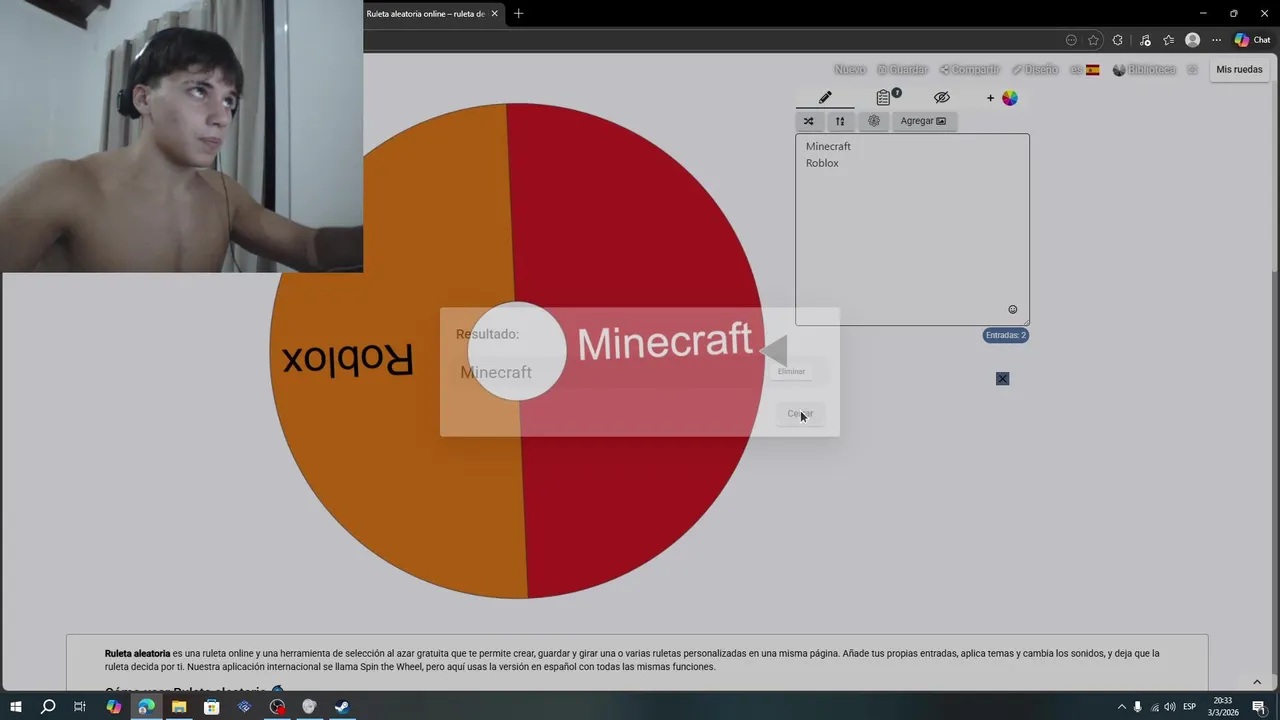Select the Minecraft entry line in list

[x=828, y=146]
